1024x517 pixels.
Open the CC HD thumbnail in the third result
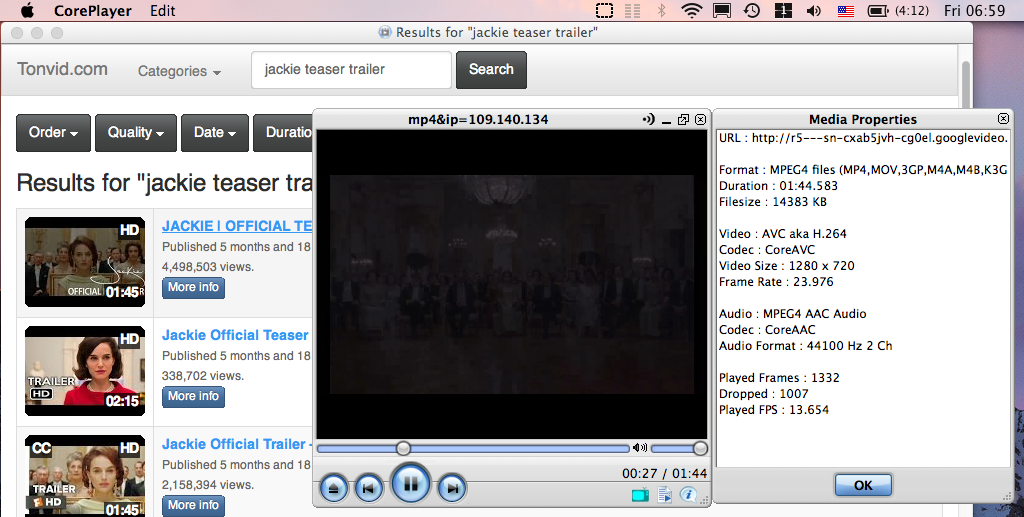(85, 476)
